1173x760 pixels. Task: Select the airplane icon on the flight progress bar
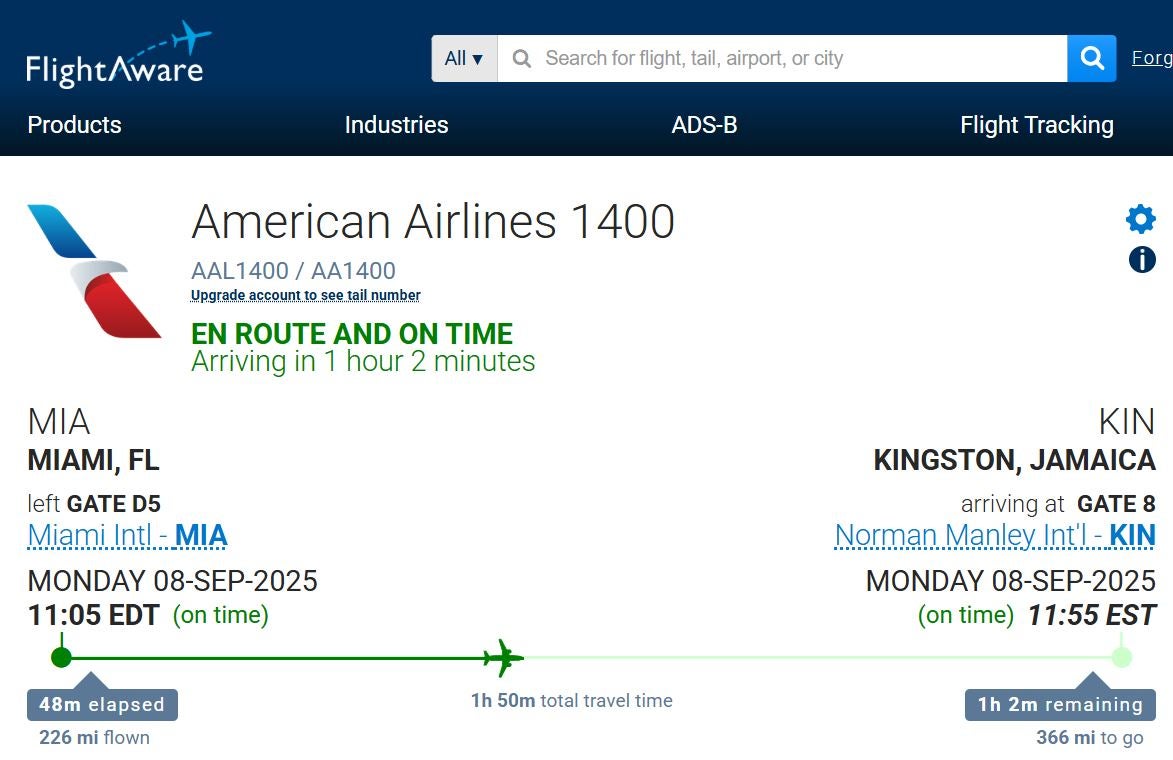(500, 657)
